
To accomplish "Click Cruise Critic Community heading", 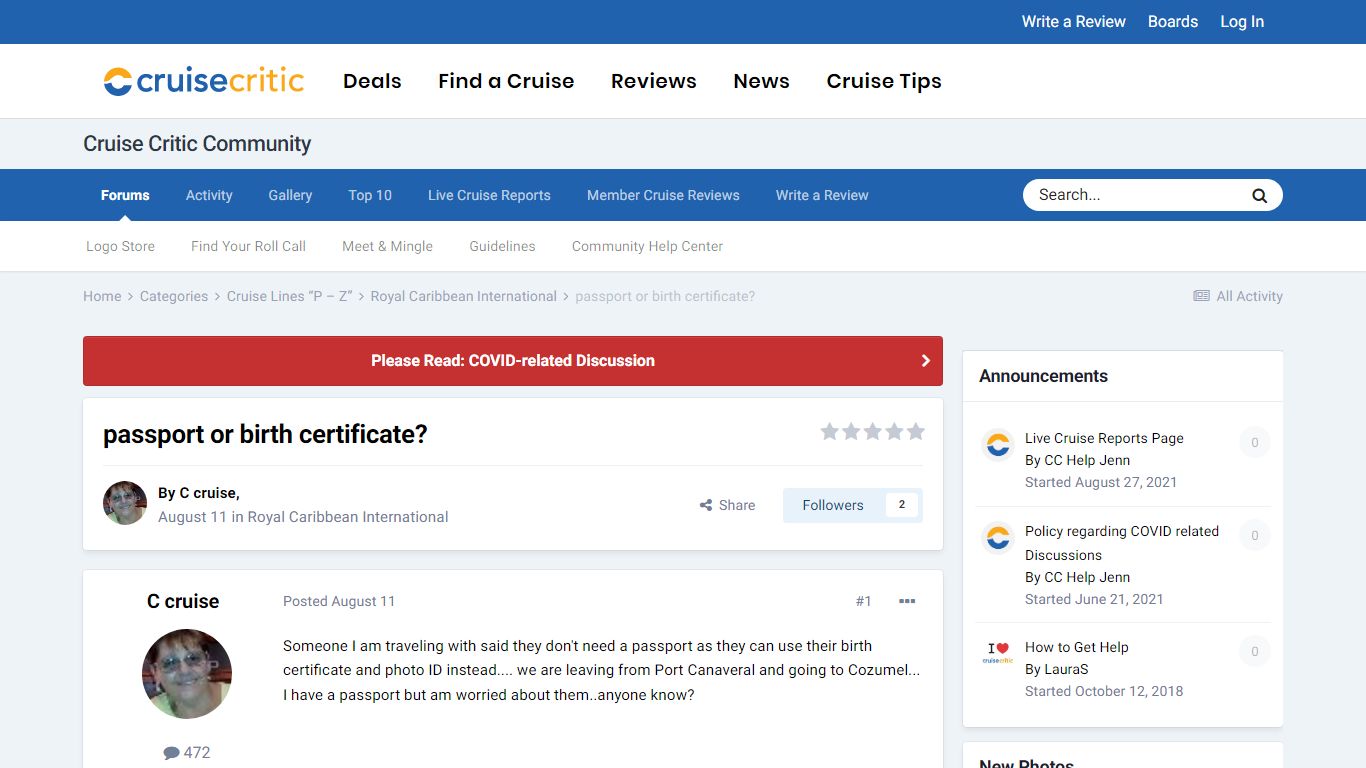I will tap(197, 144).
